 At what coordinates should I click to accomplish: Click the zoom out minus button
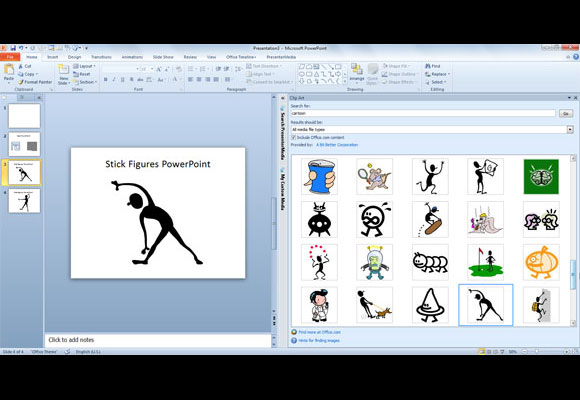click(x=525, y=352)
